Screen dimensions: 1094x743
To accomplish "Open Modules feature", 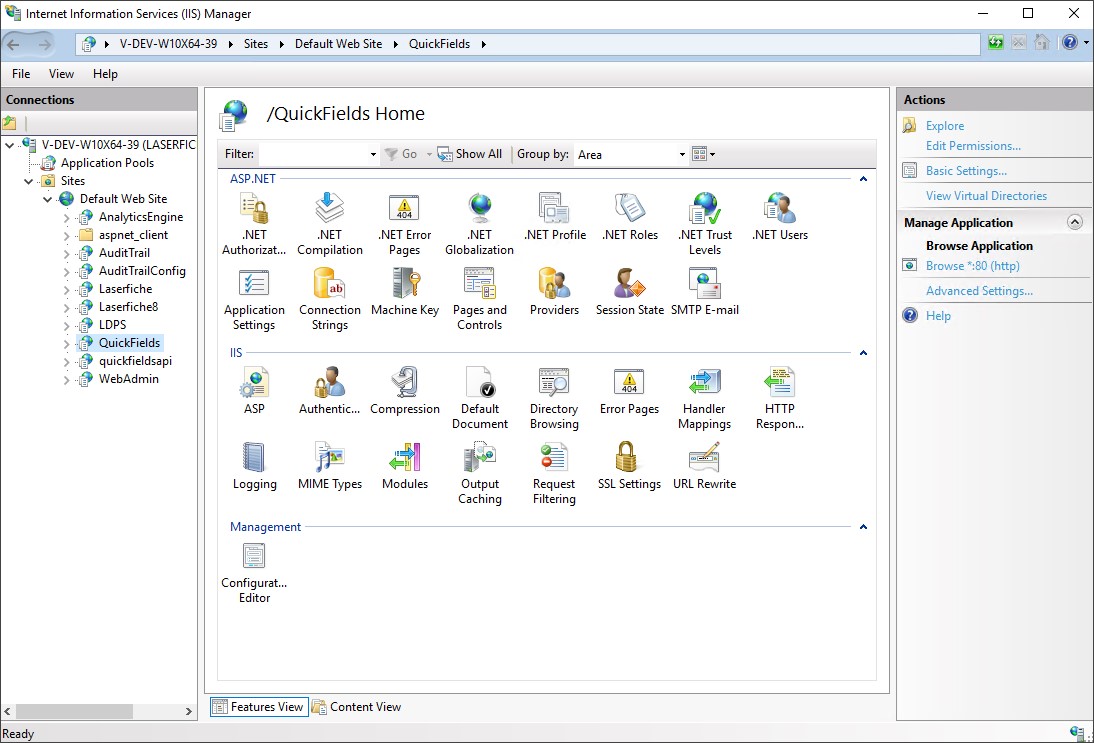I will [405, 466].
